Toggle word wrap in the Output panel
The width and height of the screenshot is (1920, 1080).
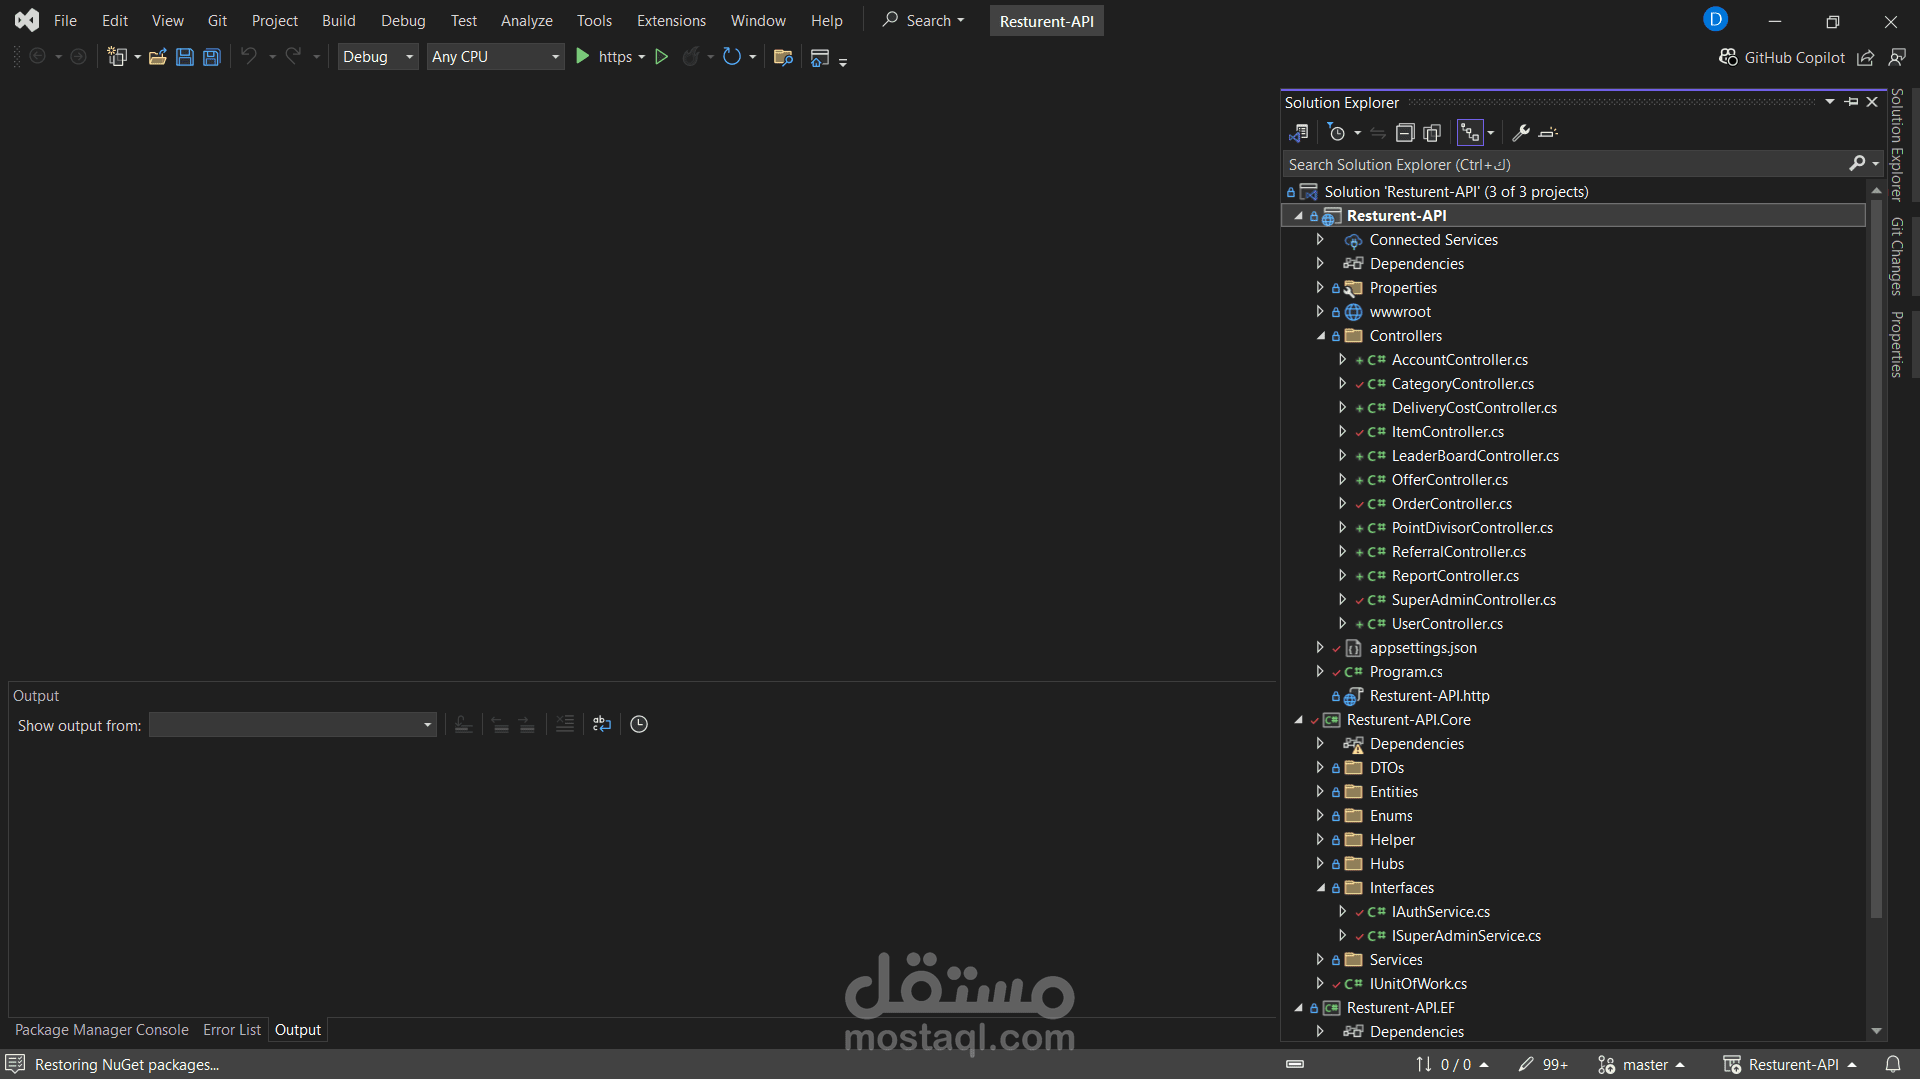(602, 724)
